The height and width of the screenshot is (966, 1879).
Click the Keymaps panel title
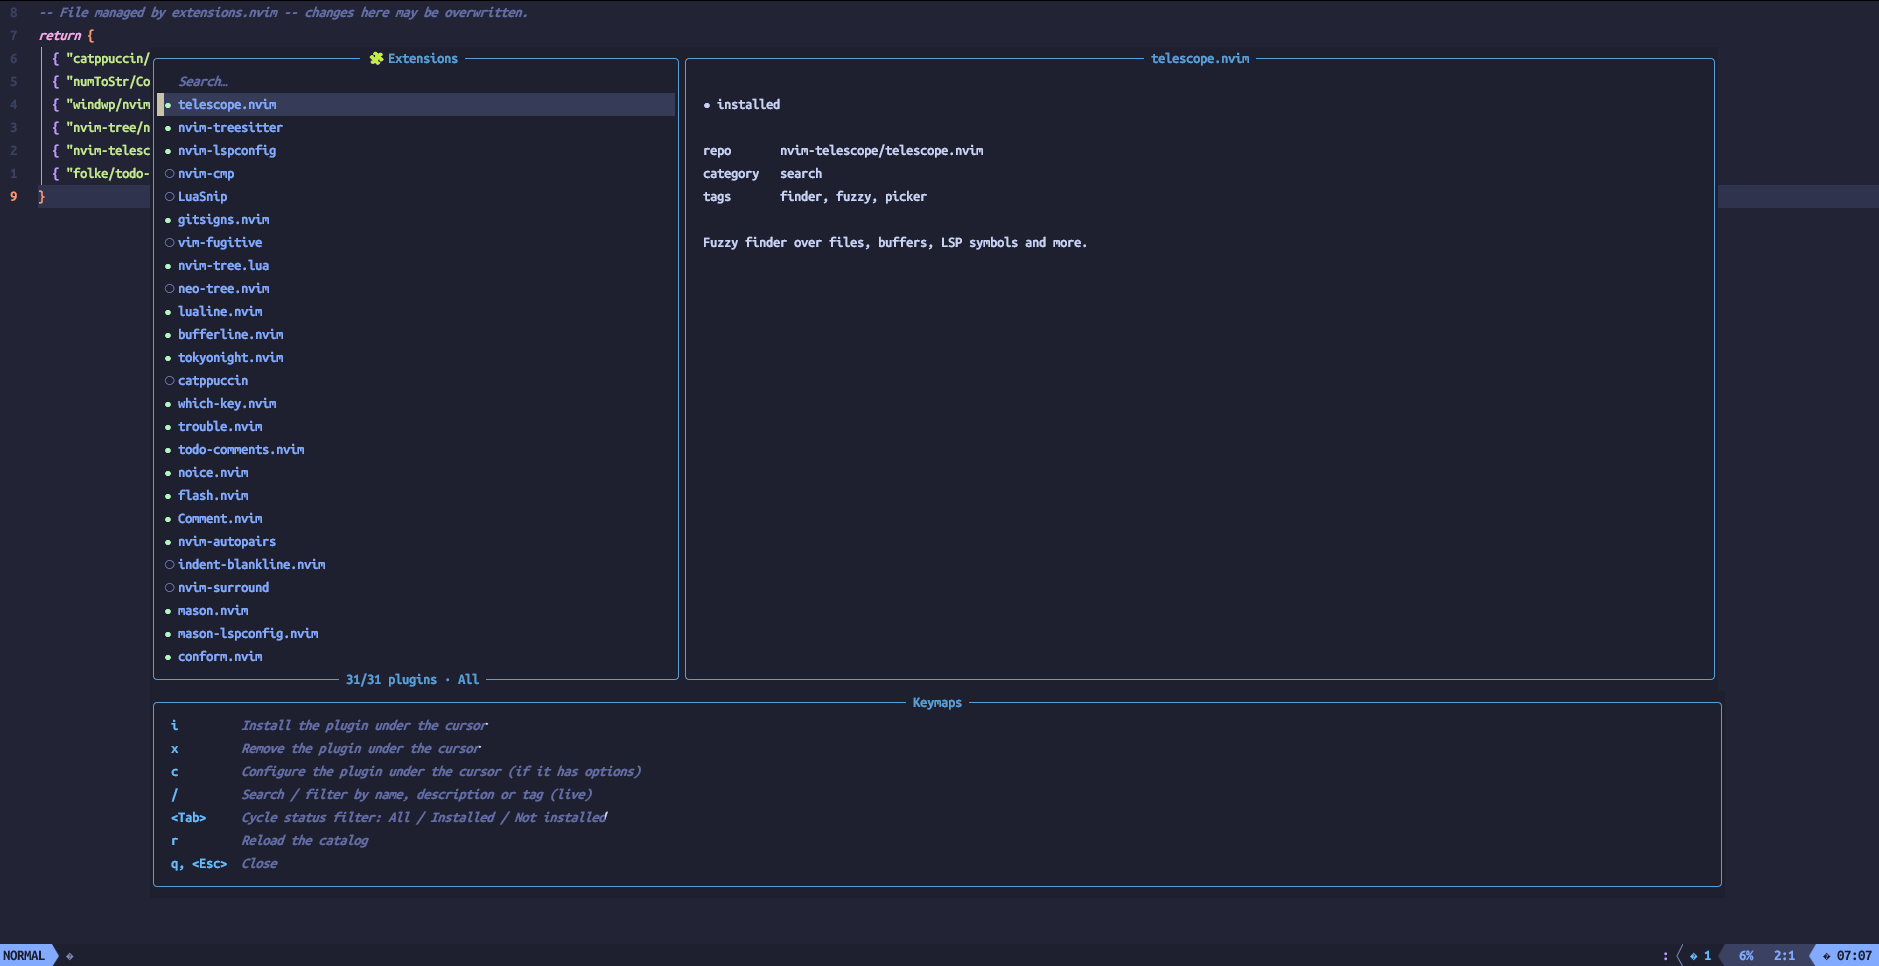point(937,703)
